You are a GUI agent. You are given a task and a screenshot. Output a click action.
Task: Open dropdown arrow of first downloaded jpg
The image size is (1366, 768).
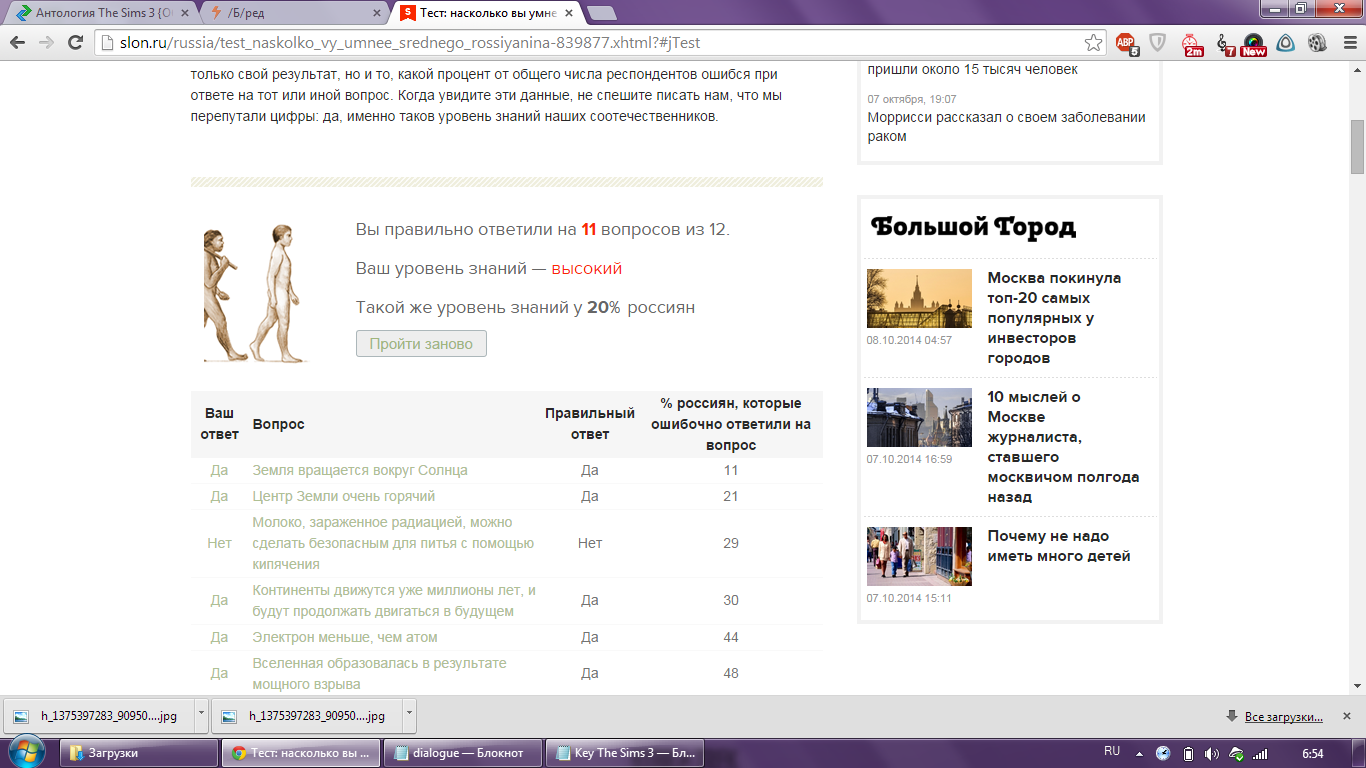point(201,716)
